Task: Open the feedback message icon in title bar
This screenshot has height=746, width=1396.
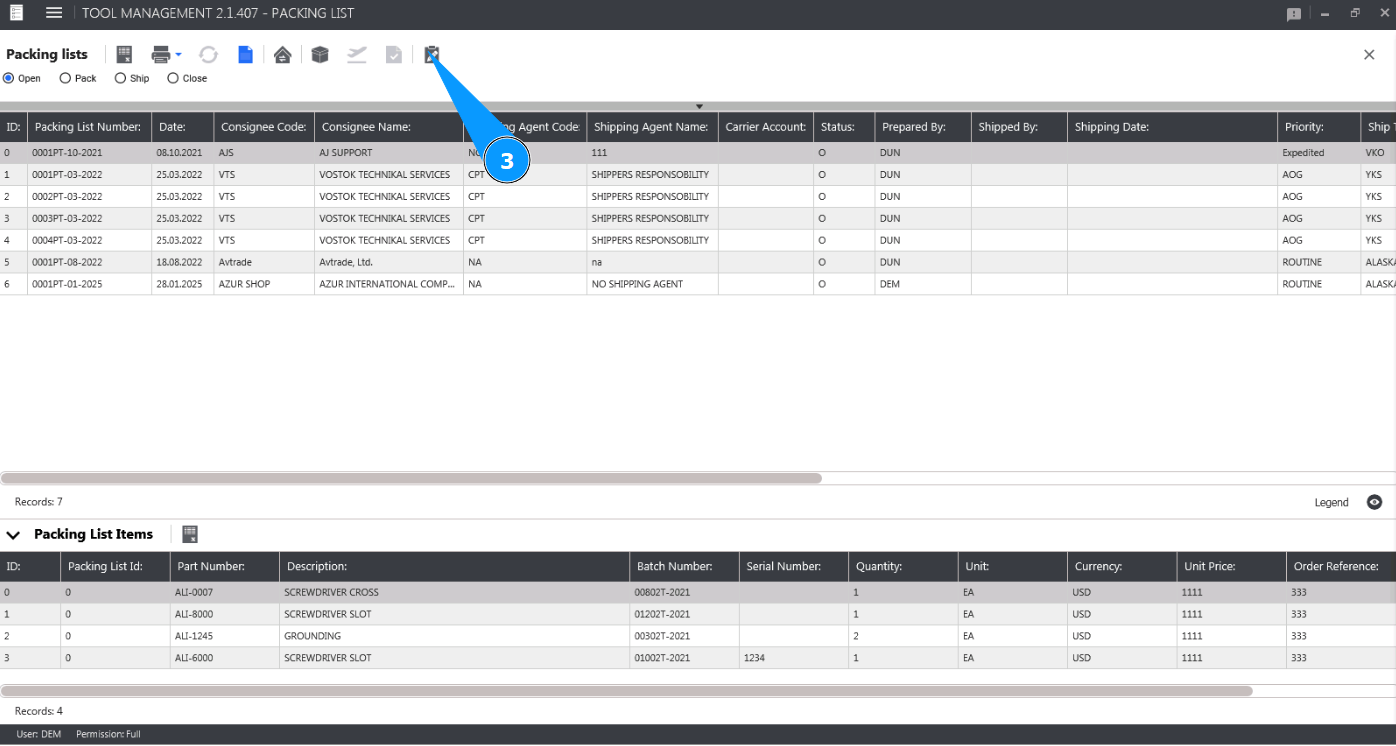Action: (1294, 14)
